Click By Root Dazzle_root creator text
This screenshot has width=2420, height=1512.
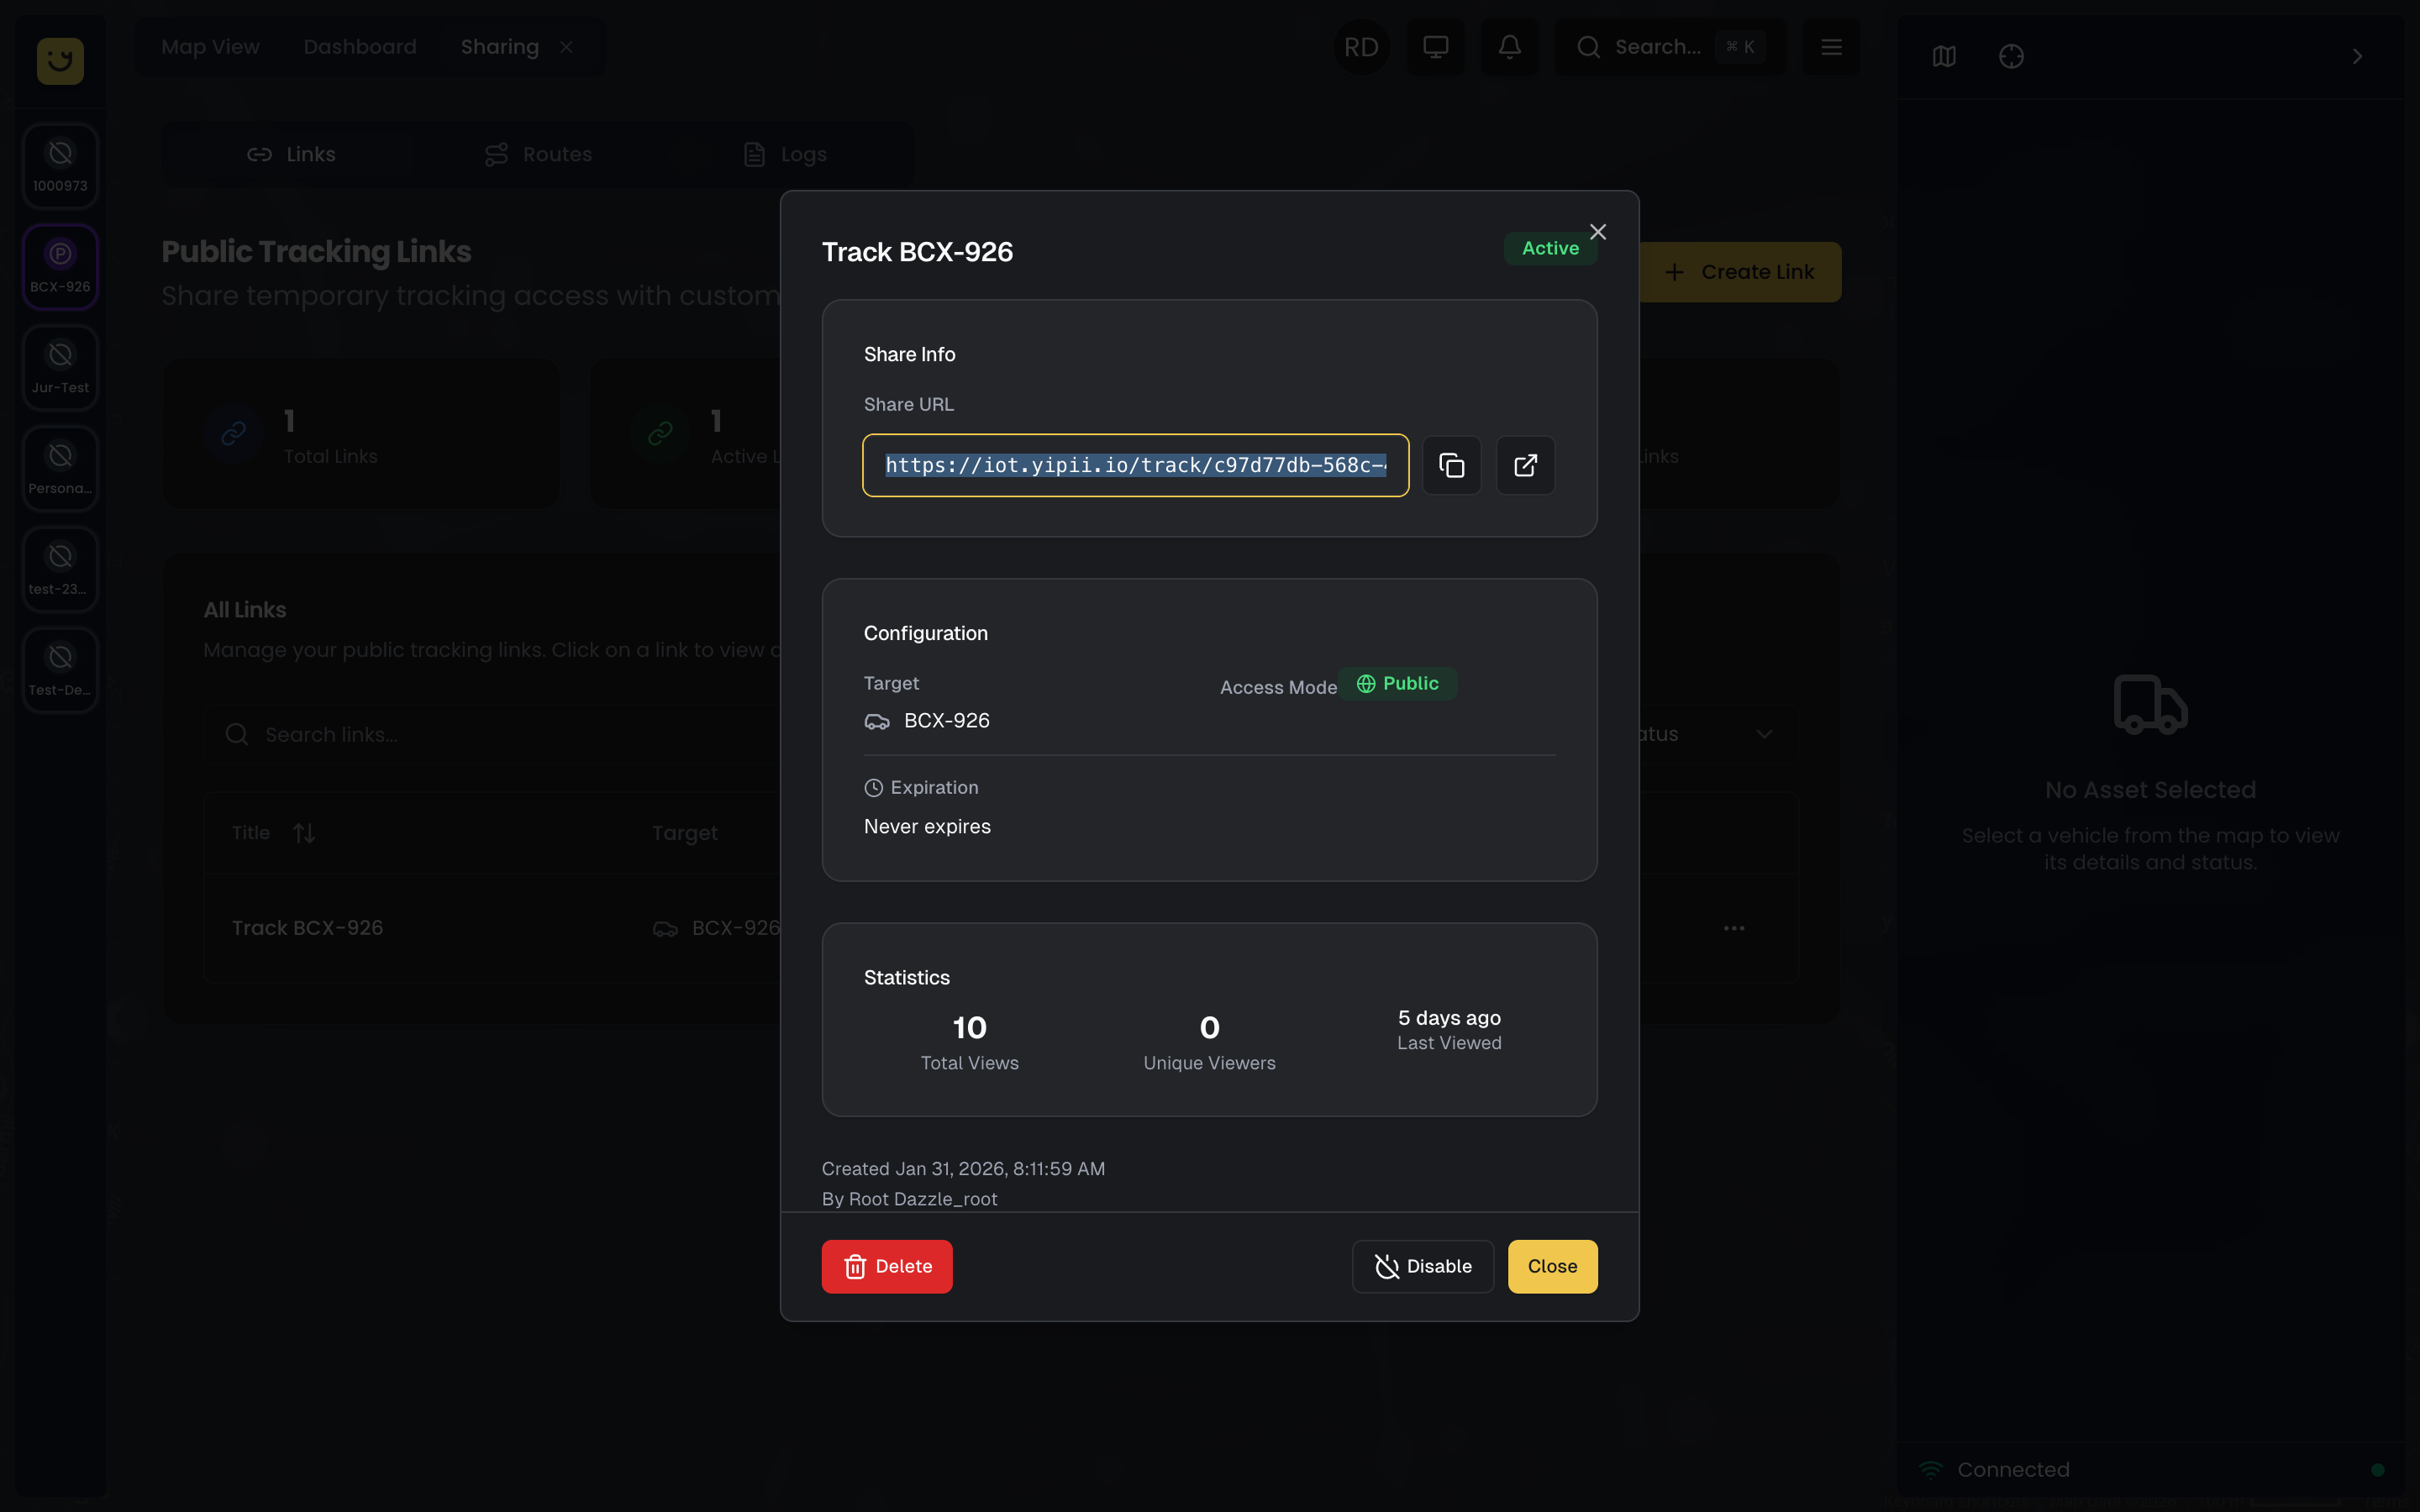click(x=909, y=1199)
